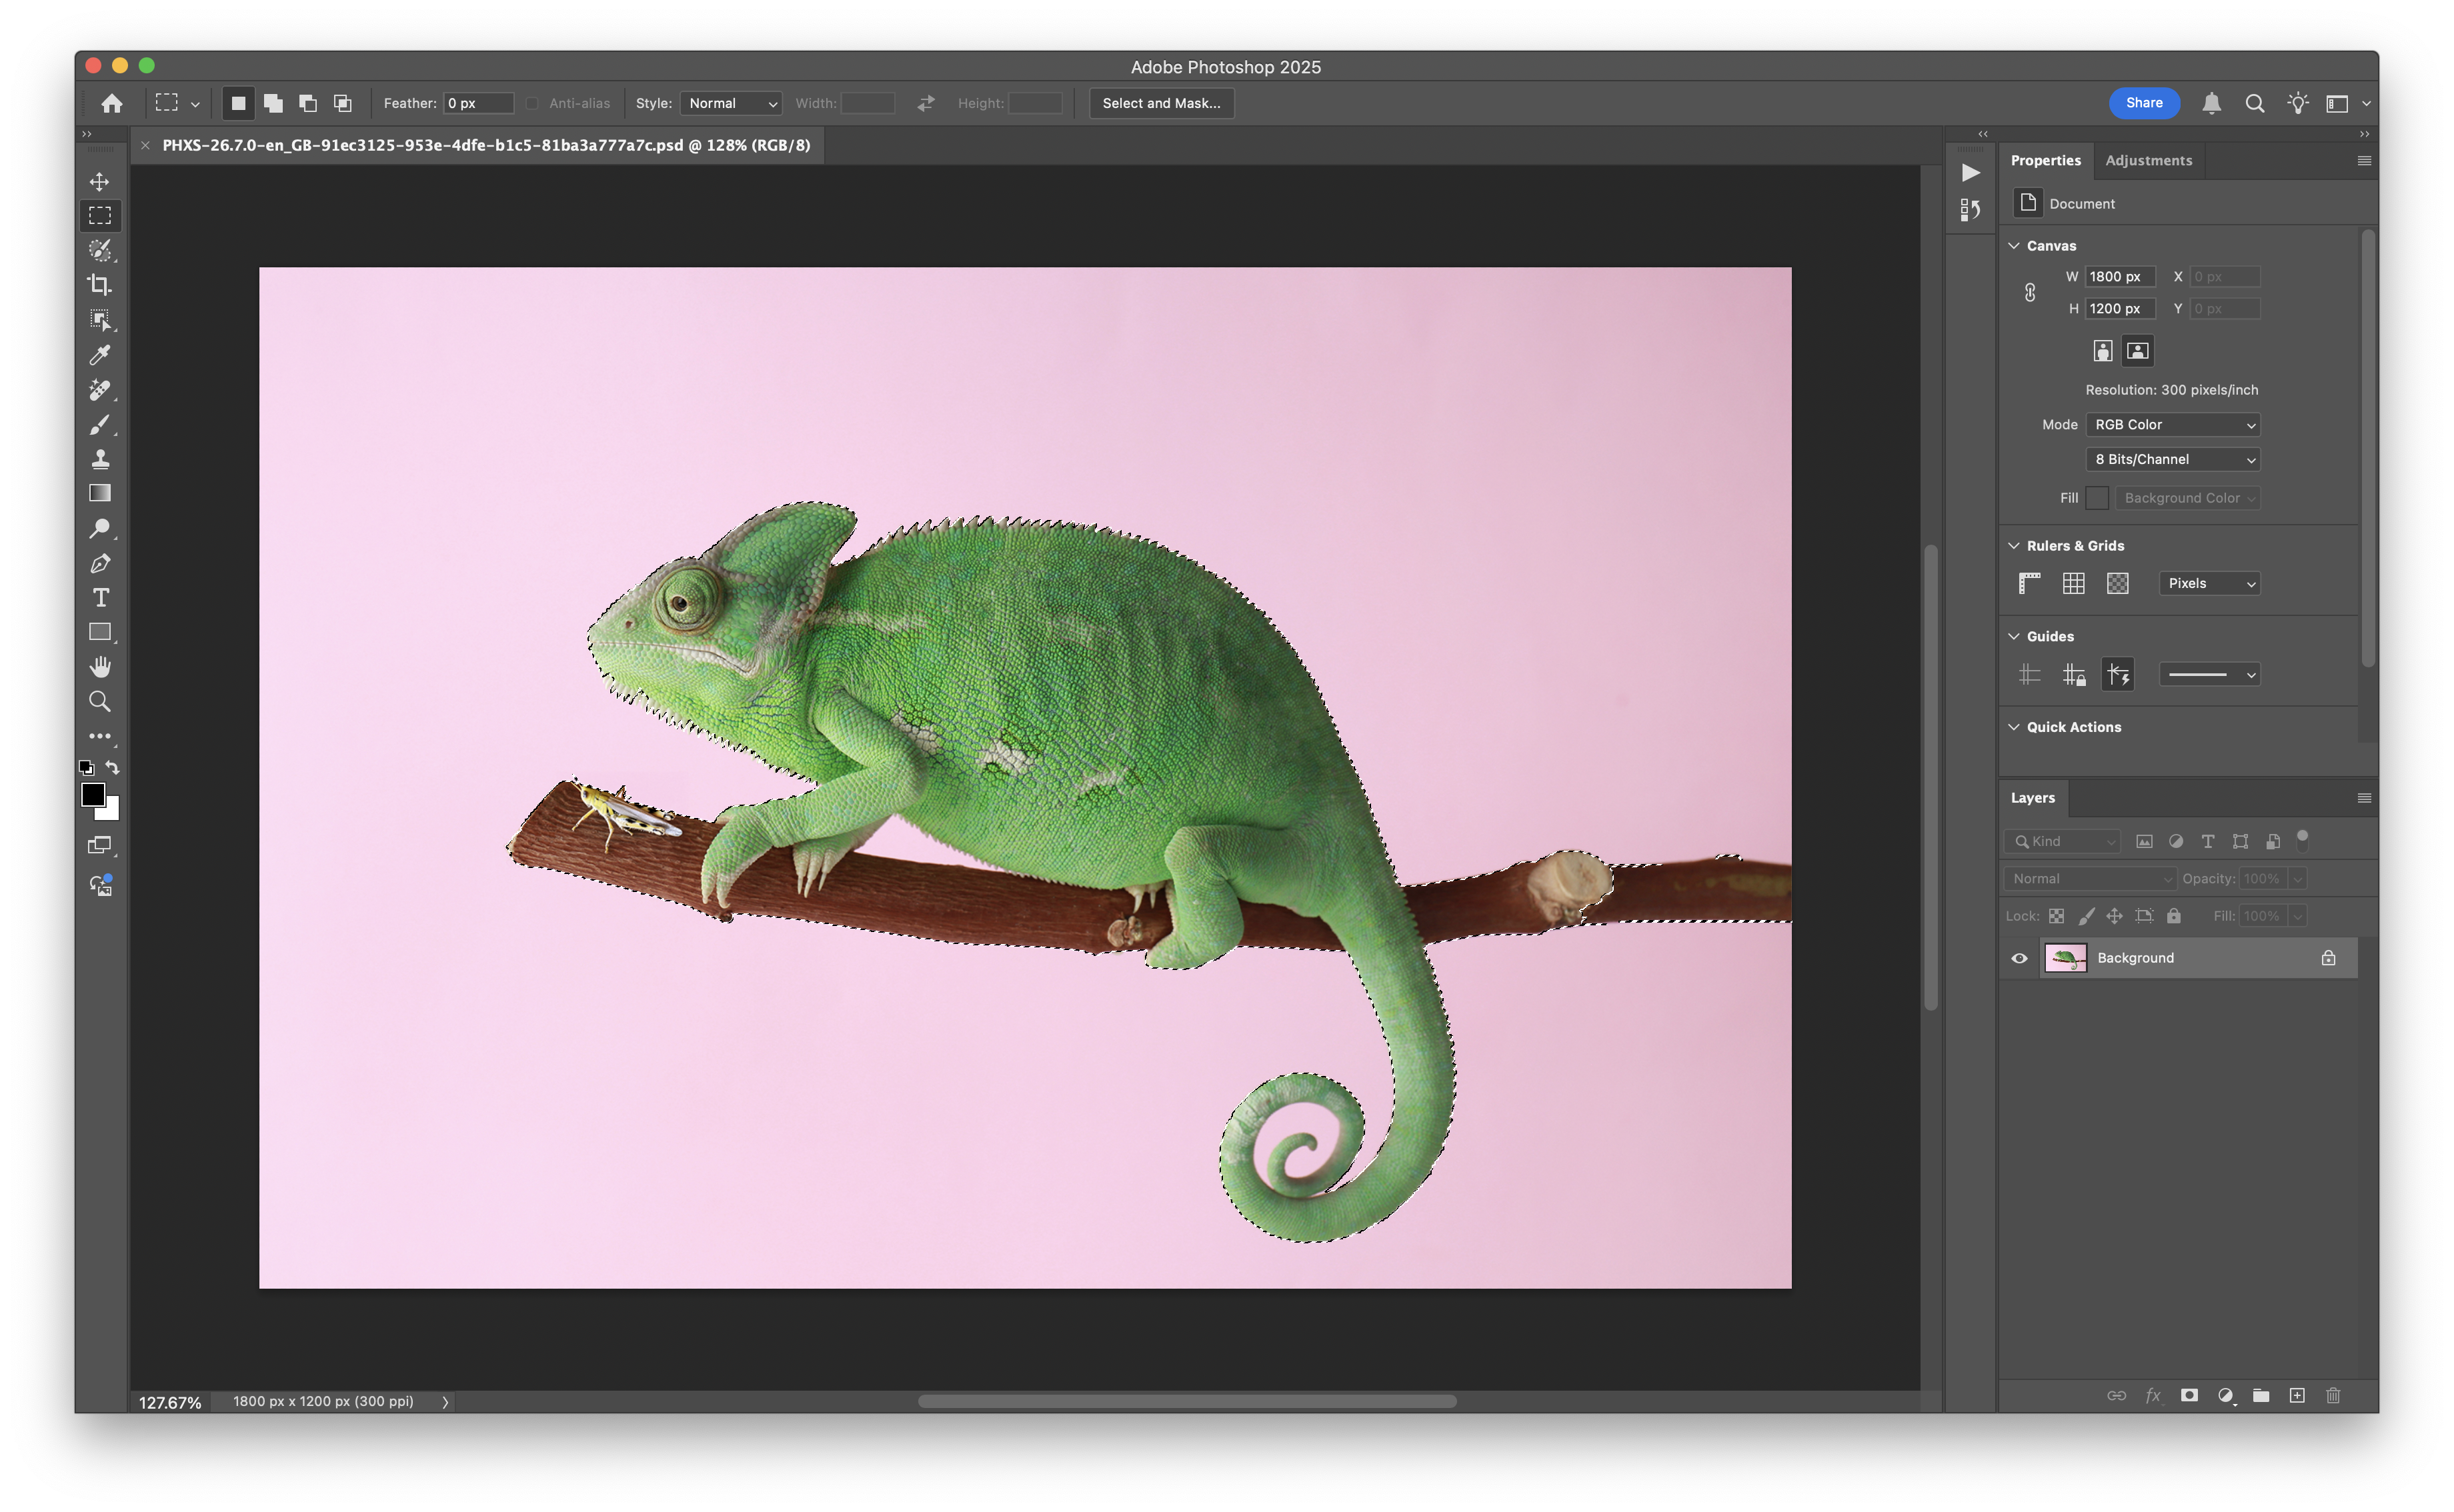Open the Style dropdown set to Normal
Image resolution: width=2454 pixels, height=1512 pixels.
(732, 103)
